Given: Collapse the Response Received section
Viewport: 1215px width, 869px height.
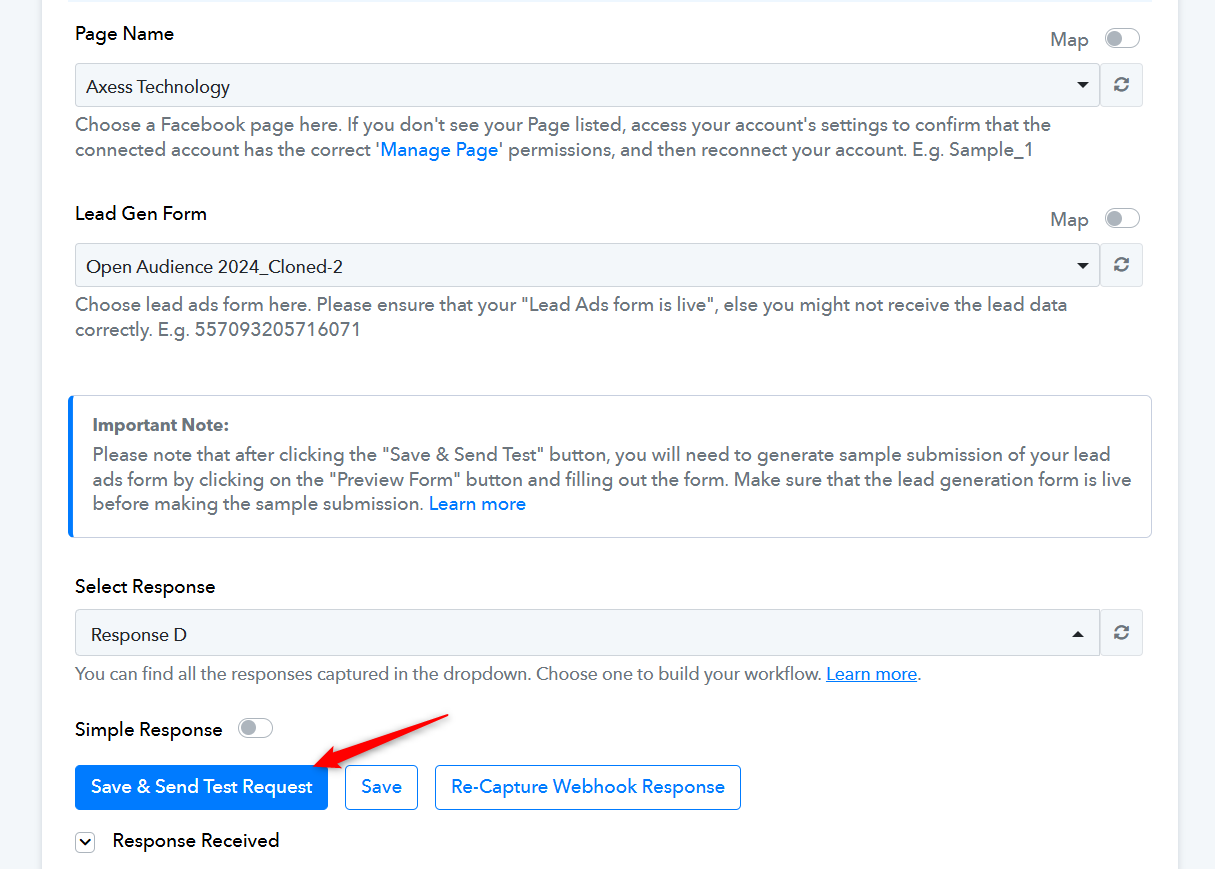Looking at the screenshot, I should 85,842.
